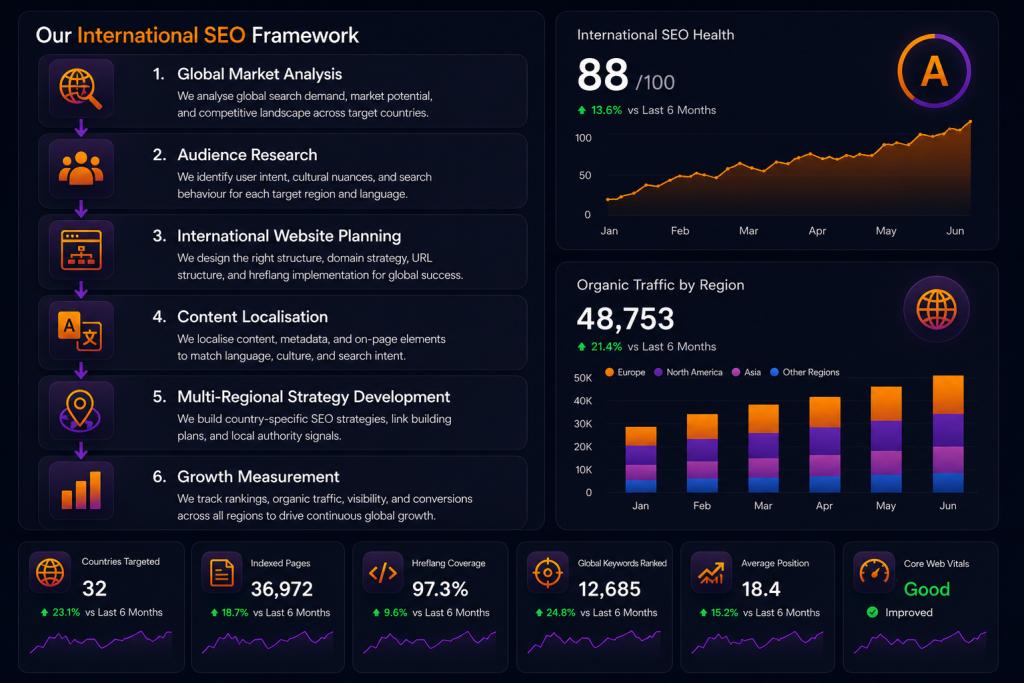The width and height of the screenshot is (1024, 683).
Task: Click the 97.3% hreflang coverage value
Action: point(440,589)
